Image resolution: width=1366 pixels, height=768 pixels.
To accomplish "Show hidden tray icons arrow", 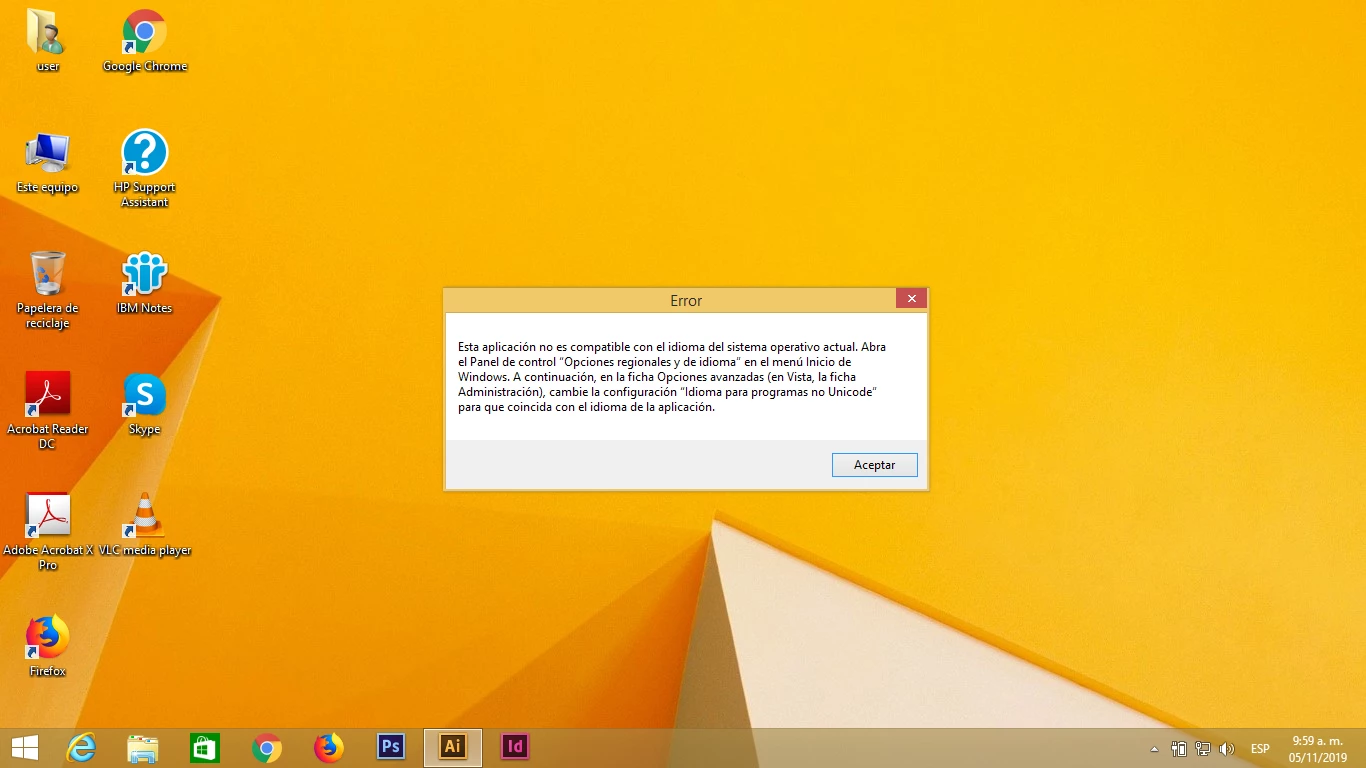I will coord(1155,748).
